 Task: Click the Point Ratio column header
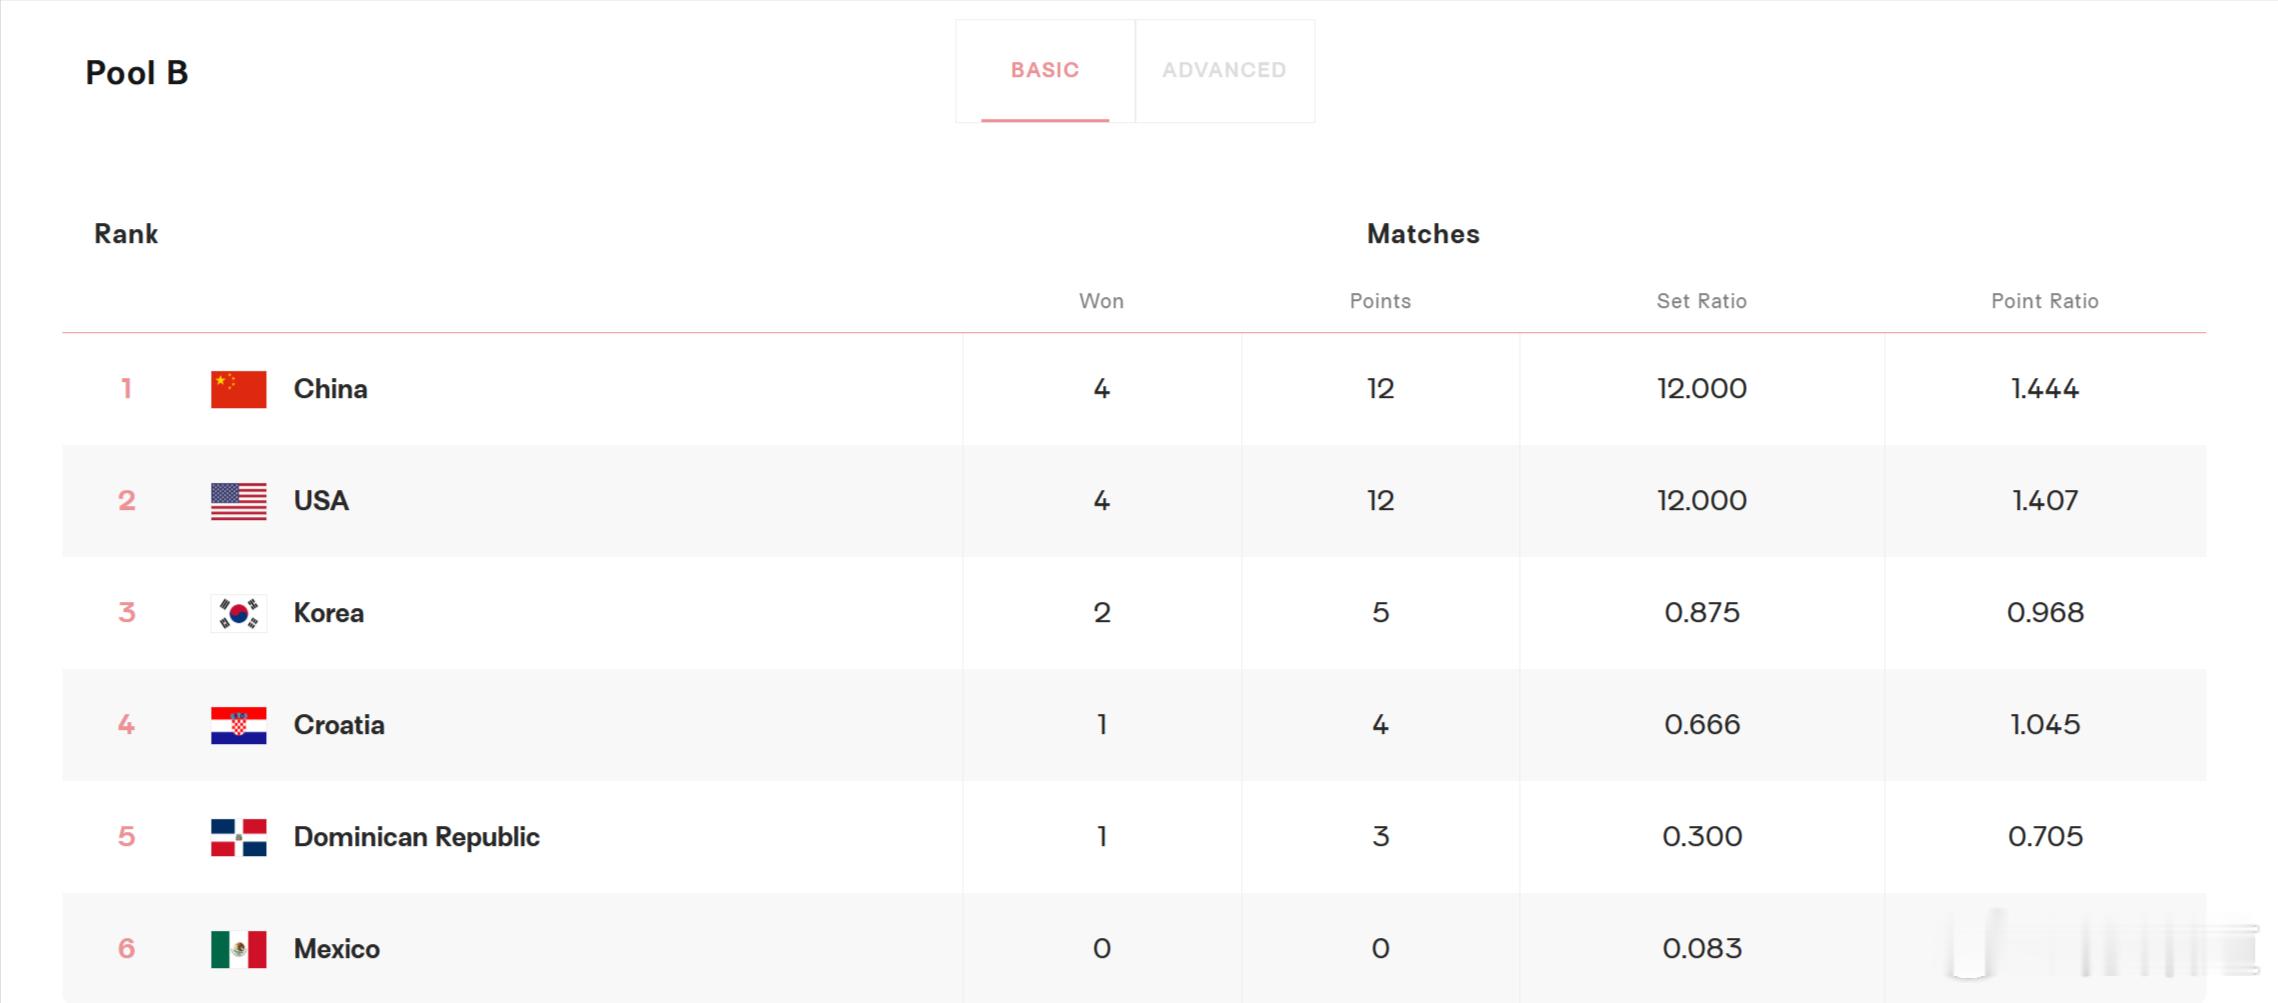[x=2044, y=301]
